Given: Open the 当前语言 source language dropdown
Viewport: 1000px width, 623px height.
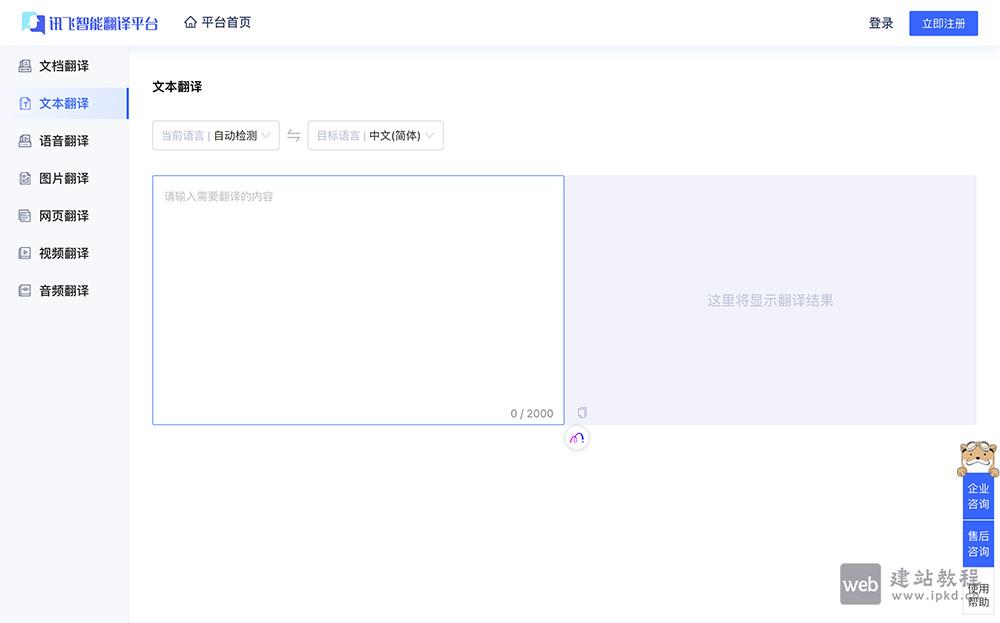Looking at the screenshot, I should pos(216,135).
